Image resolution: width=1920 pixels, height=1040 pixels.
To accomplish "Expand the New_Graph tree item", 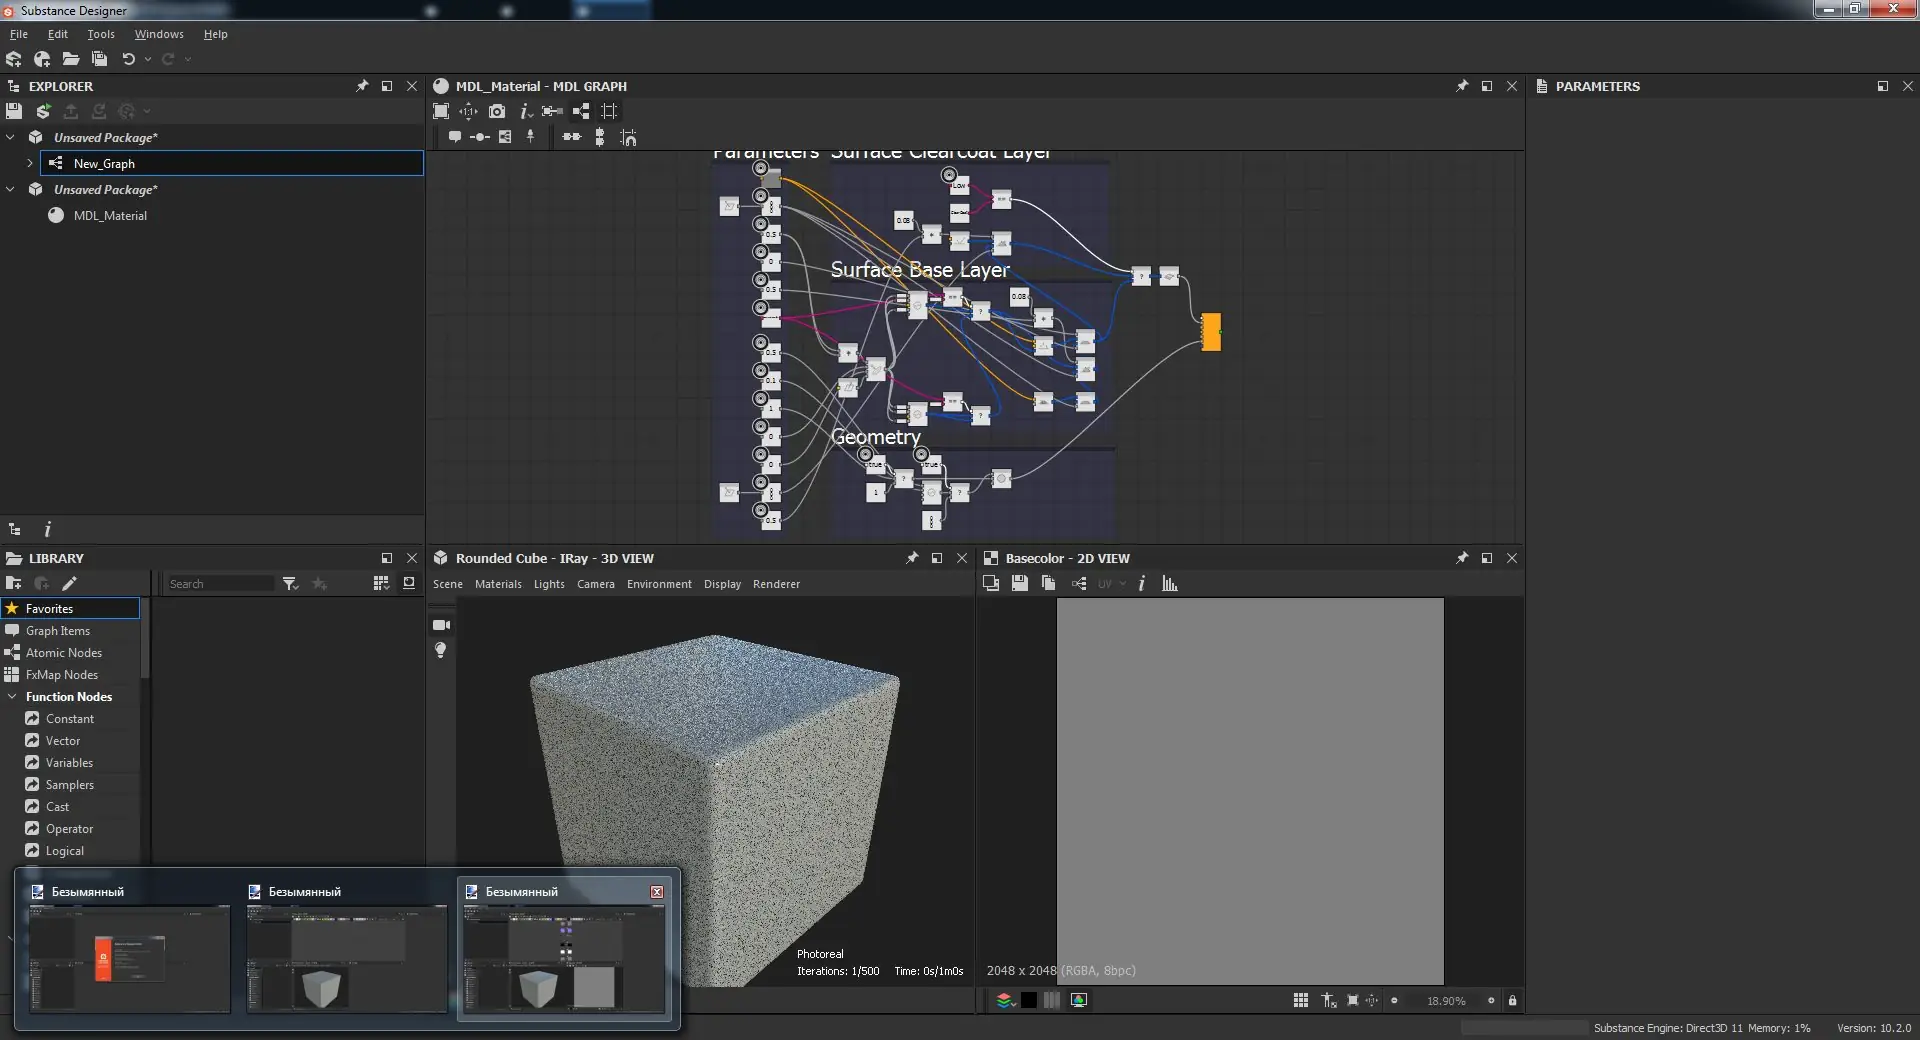I will 30,163.
